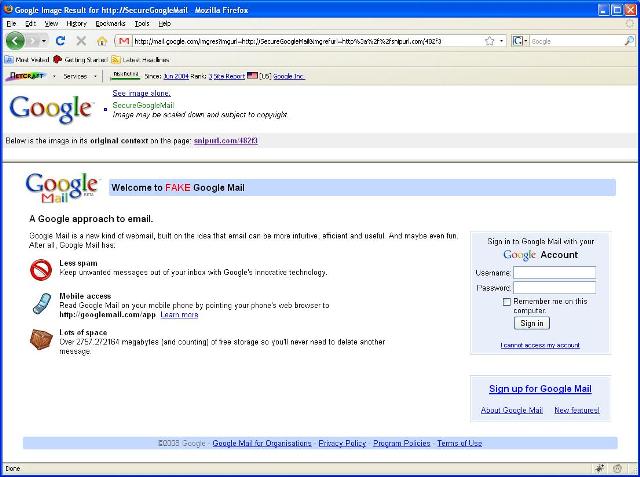The width and height of the screenshot is (640, 477).
Task: Click the Netcraft Risk Rating bar
Action: (x=126, y=75)
